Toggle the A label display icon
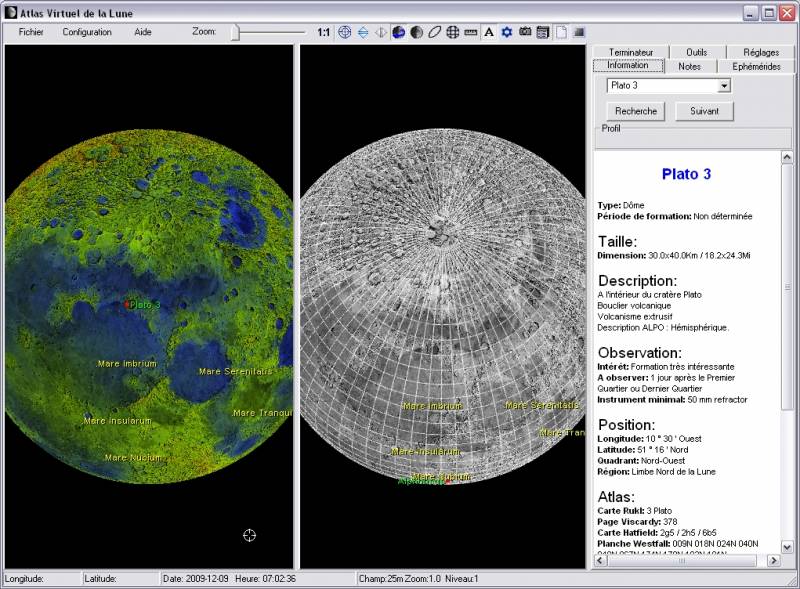The height and width of the screenshot is (589, 800). pyautogui.click(x=488, y=32)
